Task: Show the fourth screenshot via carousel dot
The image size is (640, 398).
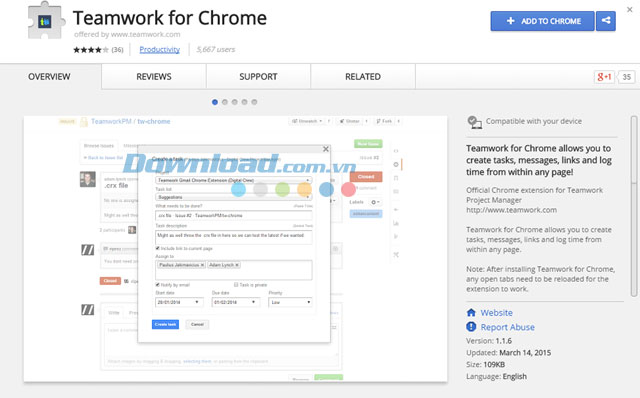Action: point(244,102)
